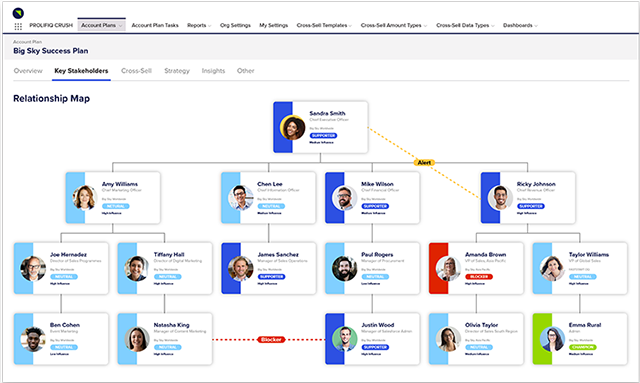Open the Dashboards dropdown menu

(x=520, y=25)
